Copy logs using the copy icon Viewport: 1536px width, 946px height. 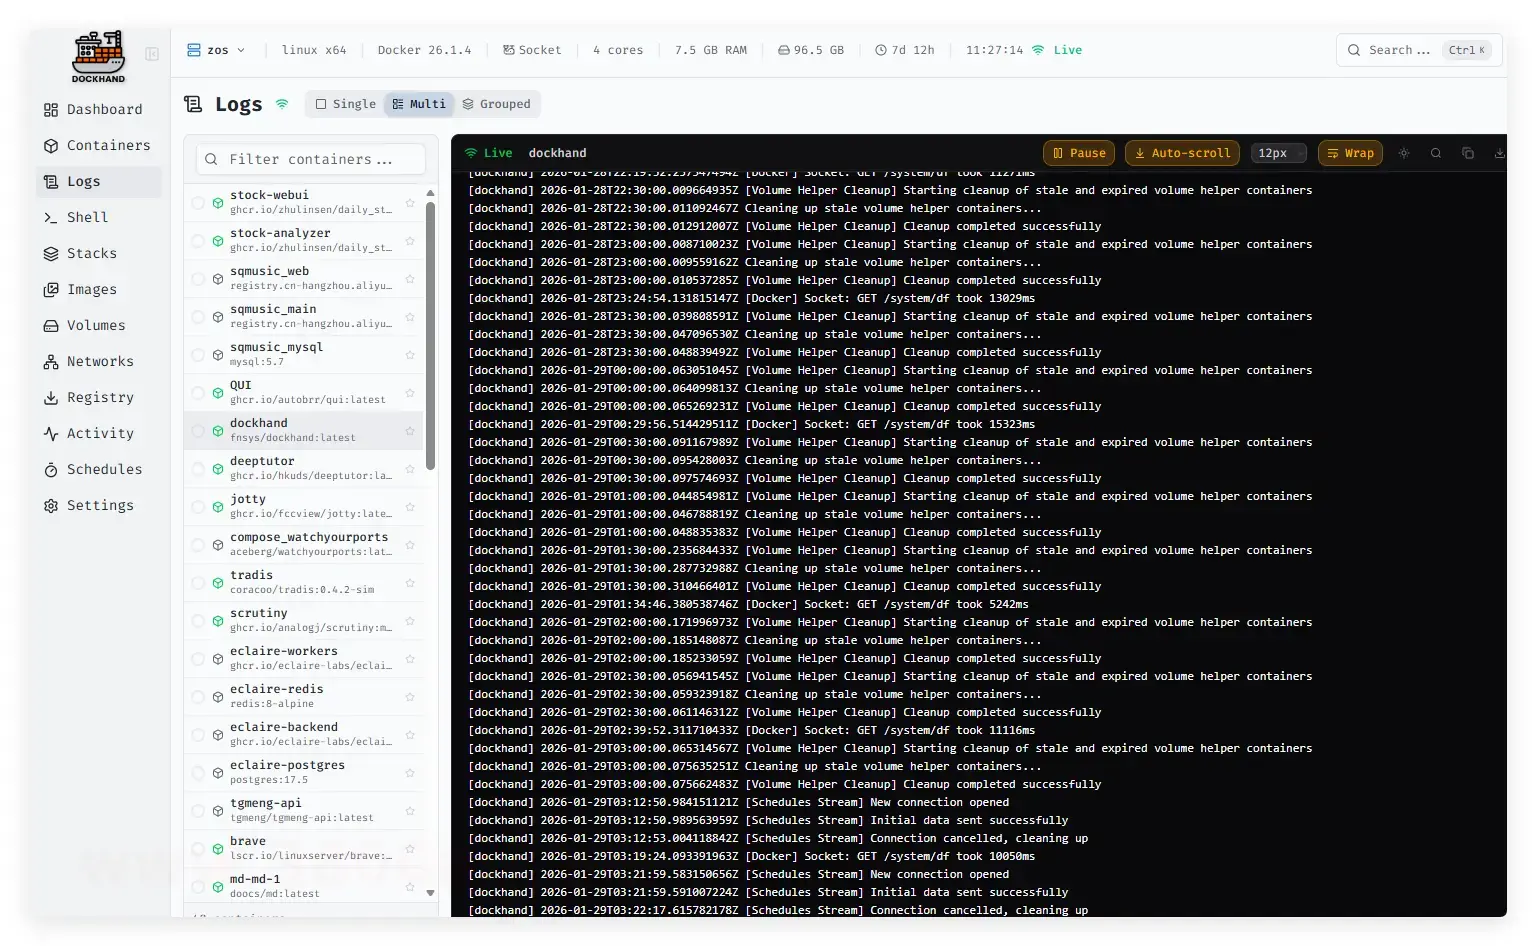click(1468, 153)
